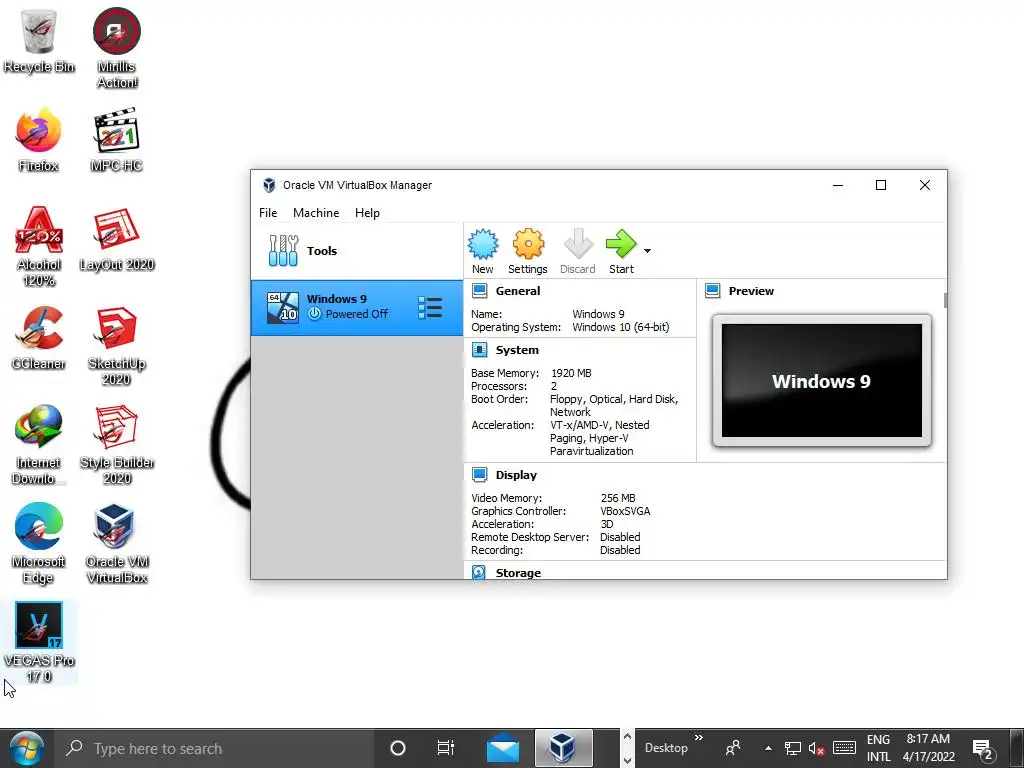Click the Display section screen icon
1024x768 pixels.
point(479,474)
